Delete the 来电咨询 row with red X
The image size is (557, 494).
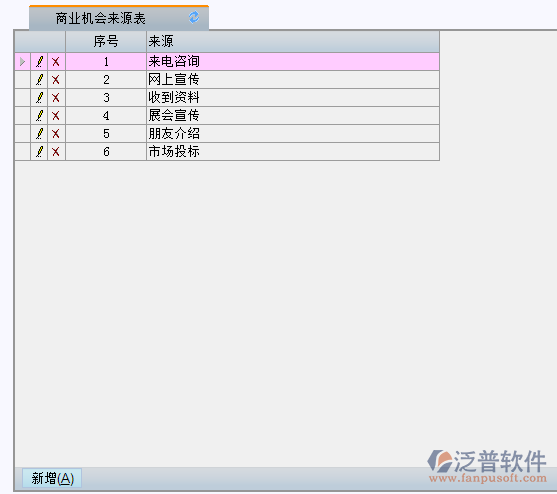coord(56,62)
